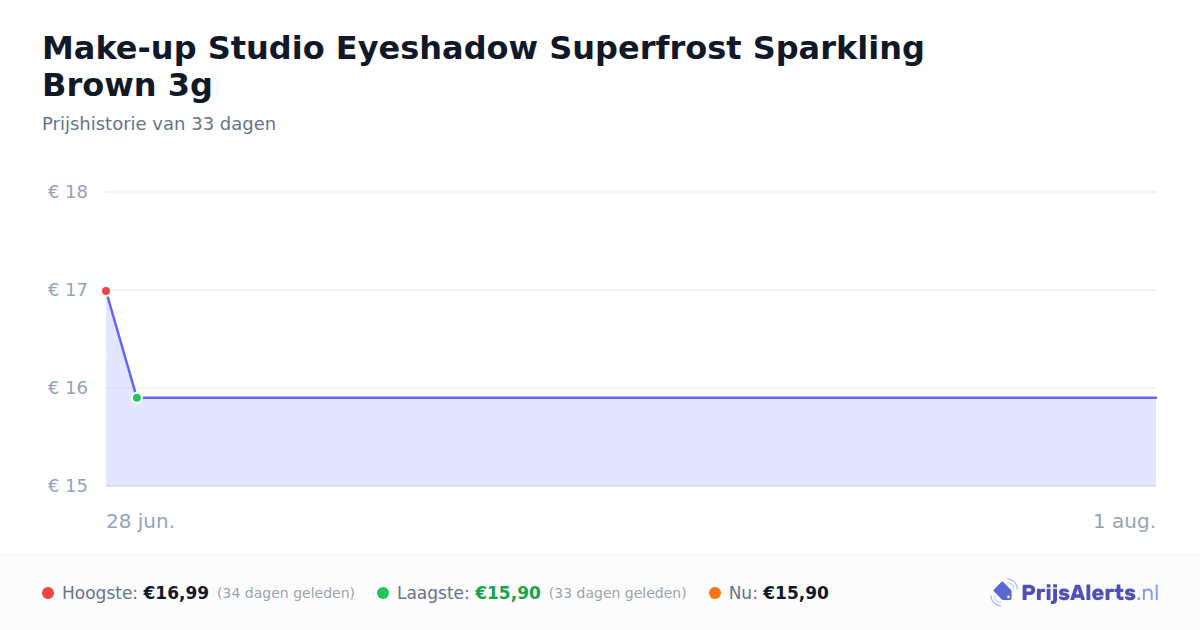The width and height of the screenshot is (1200, 630).
Task: Click the Laagste price €15,90 value
Action: [508, 593]
